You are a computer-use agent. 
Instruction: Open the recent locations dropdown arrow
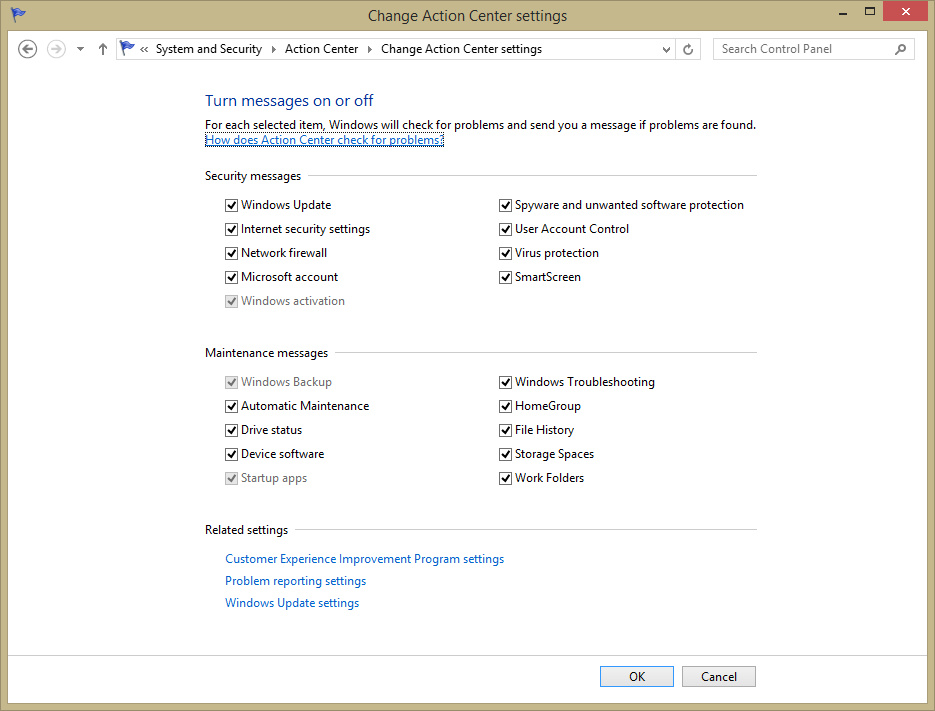click(x=81, y=49)
